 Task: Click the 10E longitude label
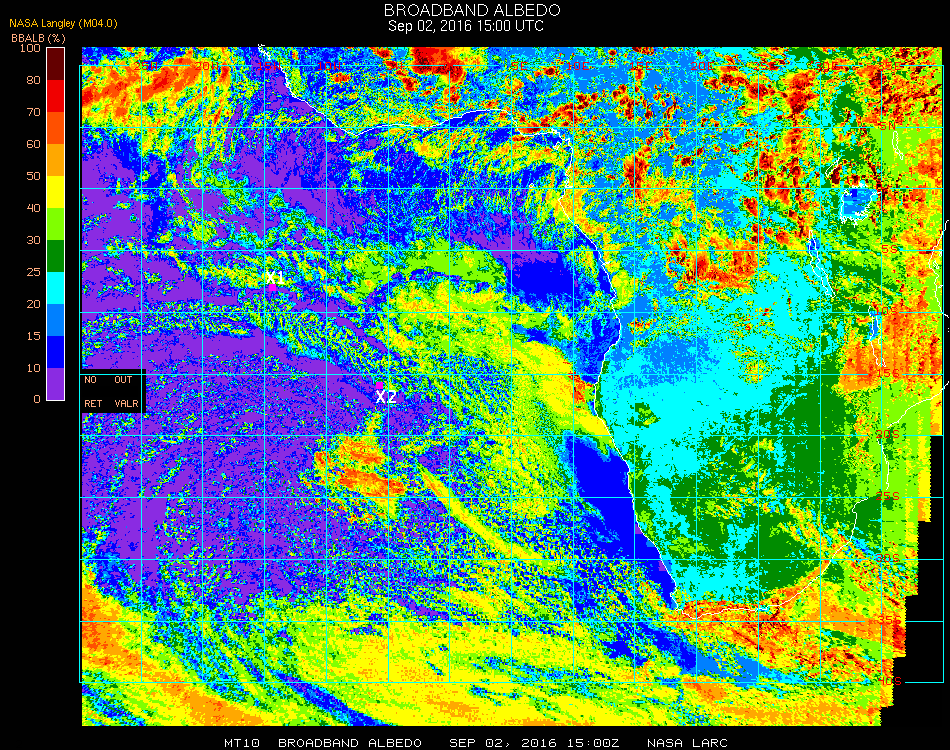pyautogui.click(x=577, y=65)
